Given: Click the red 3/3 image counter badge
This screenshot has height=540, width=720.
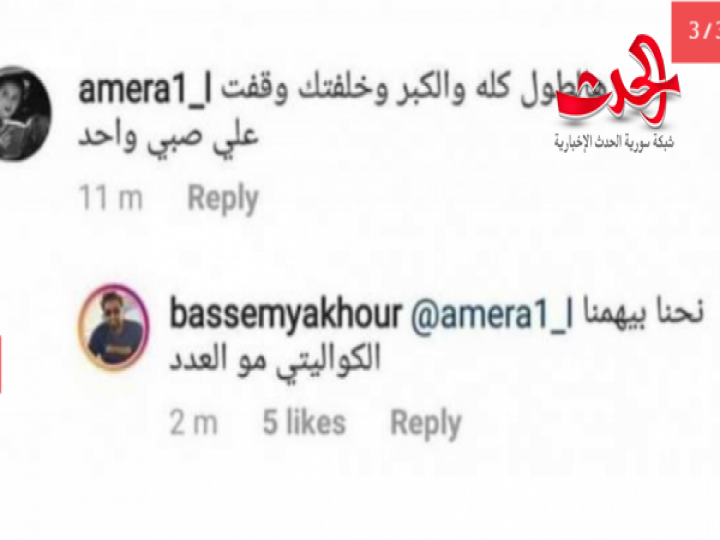Looking at the screenshot, I should pos(696,32).
